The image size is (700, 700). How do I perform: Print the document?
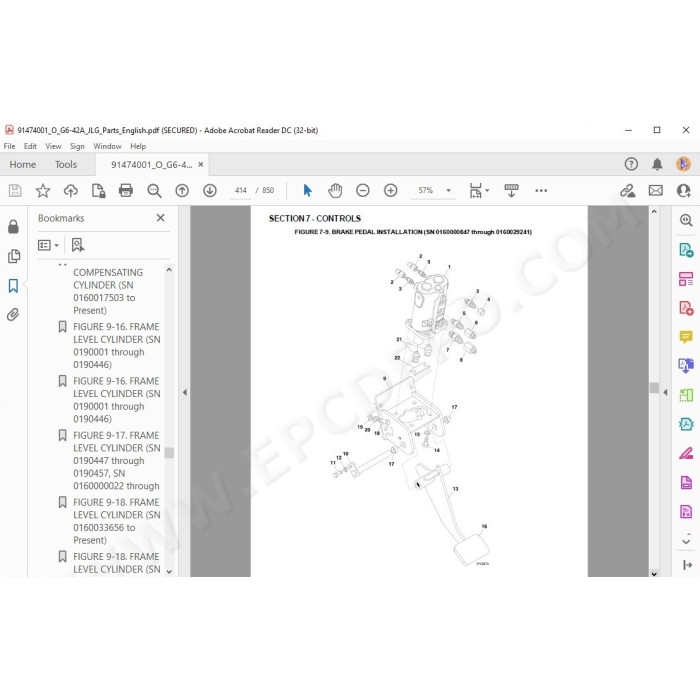(126, 191)
